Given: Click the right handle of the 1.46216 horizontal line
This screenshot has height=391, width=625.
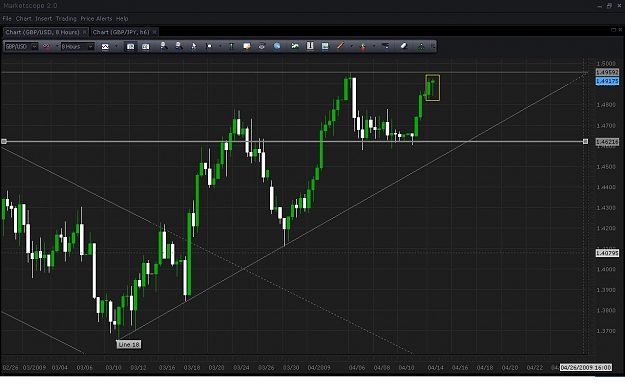Looking at the screenshot, I should 585,141.
